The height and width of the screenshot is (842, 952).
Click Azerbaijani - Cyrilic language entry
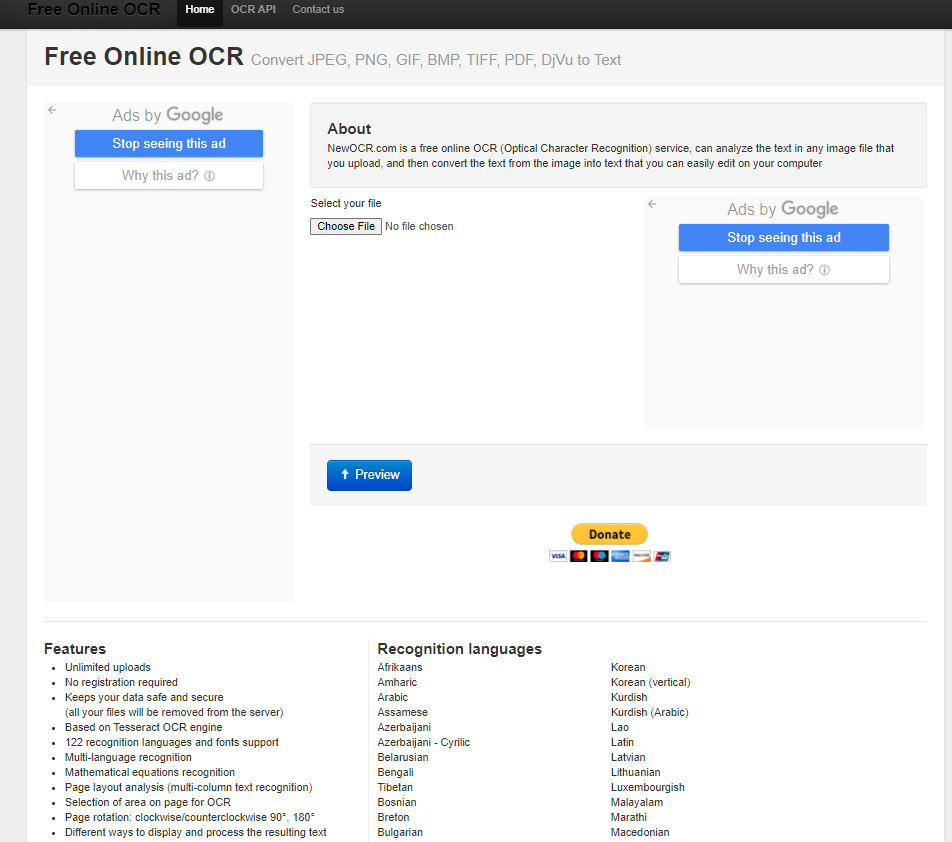[424, 742]
